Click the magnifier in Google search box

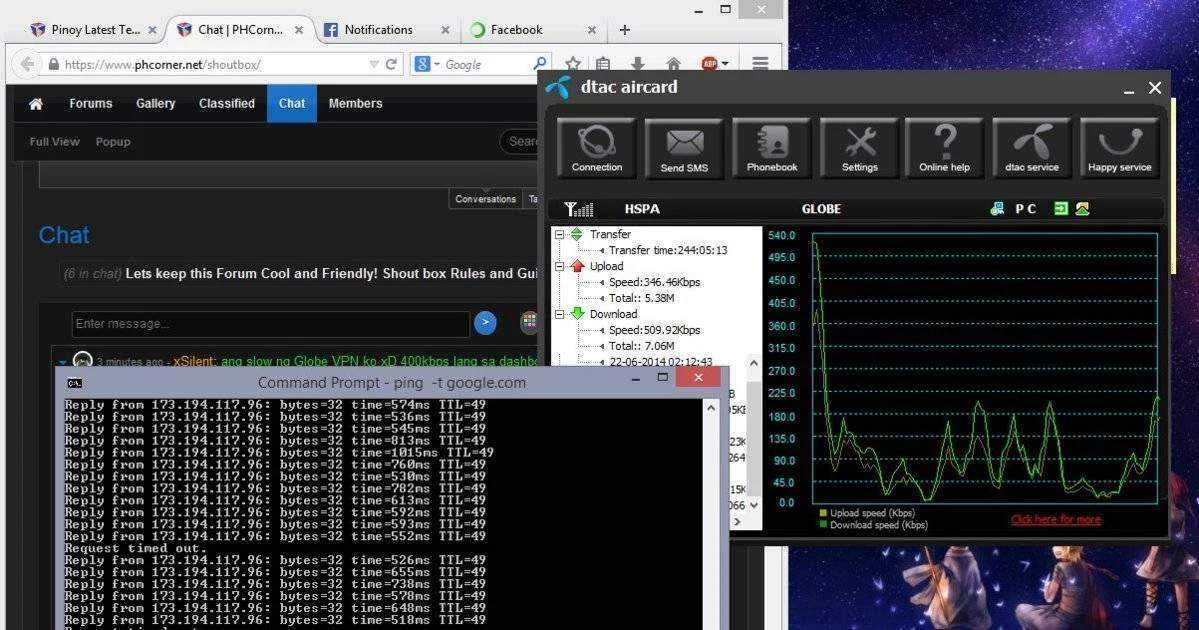tap(540, 64)
